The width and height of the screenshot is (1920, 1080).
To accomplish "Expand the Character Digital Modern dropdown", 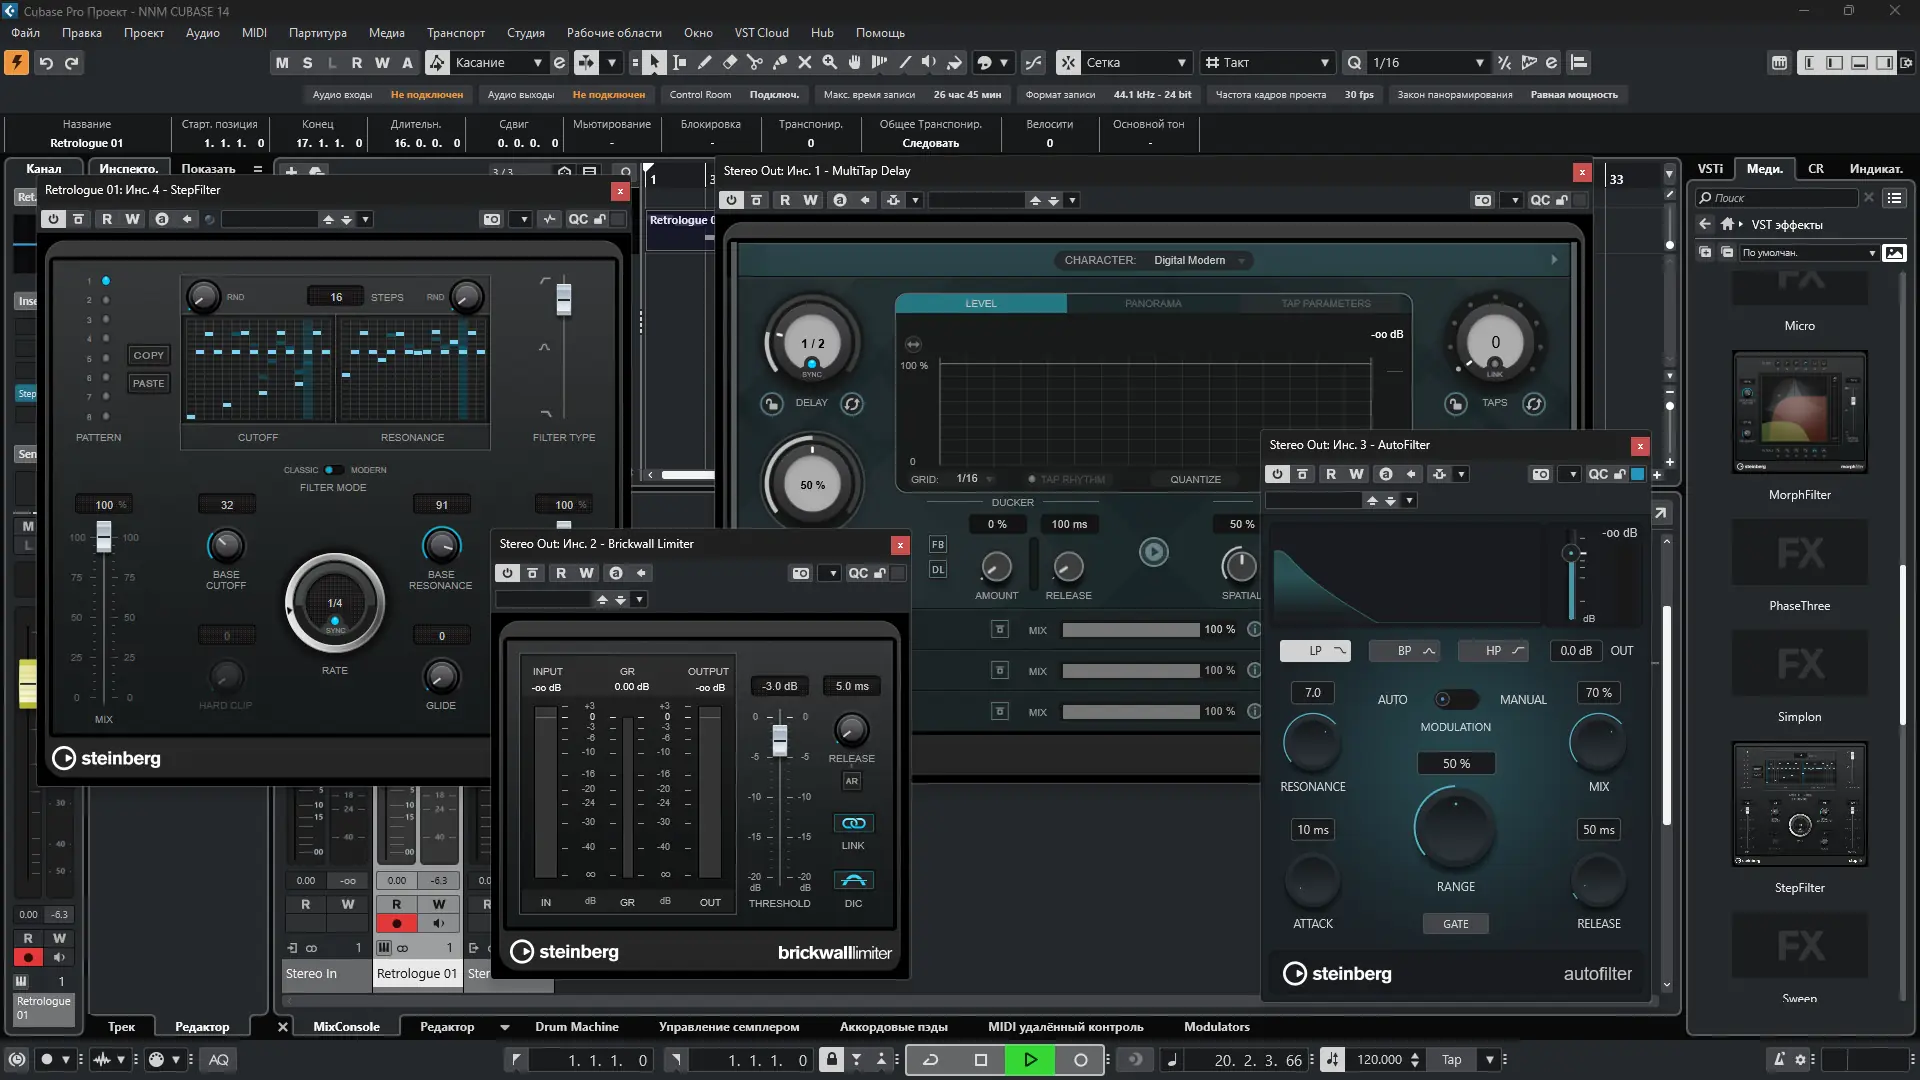I will [x=1241, y=260].
